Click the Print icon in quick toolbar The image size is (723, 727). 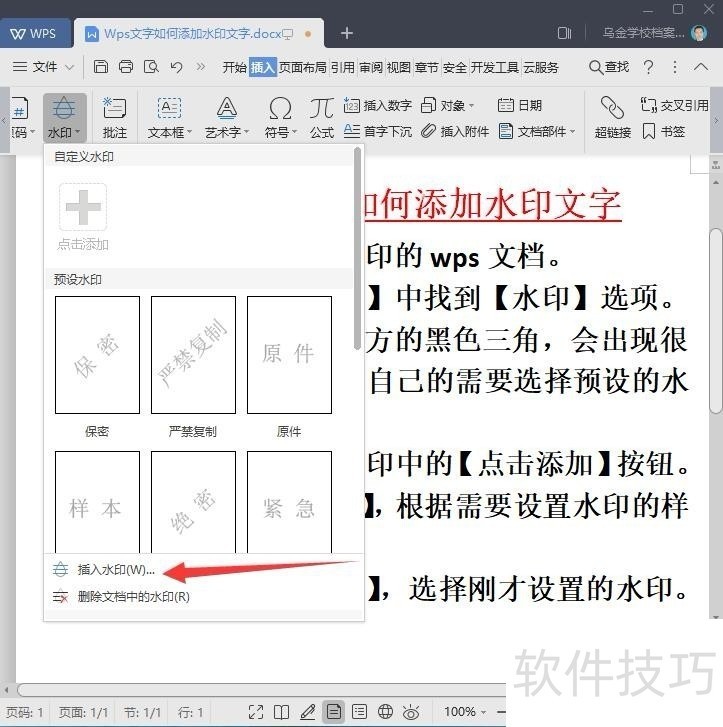coord(126,67)
